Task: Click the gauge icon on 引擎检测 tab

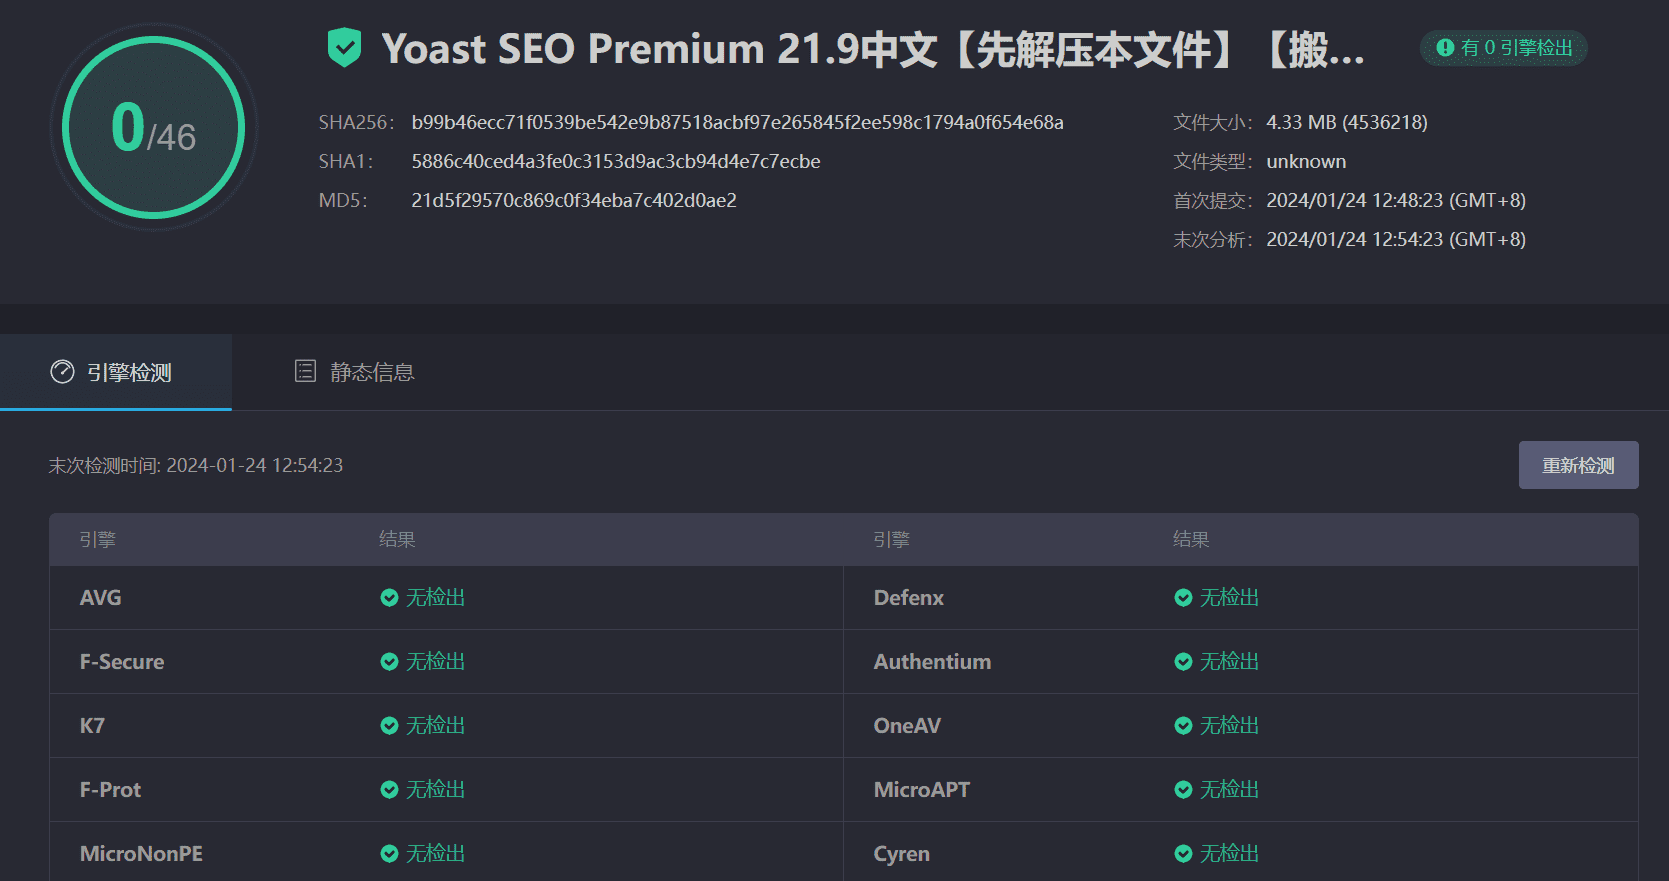Action: tap(62, 372)
